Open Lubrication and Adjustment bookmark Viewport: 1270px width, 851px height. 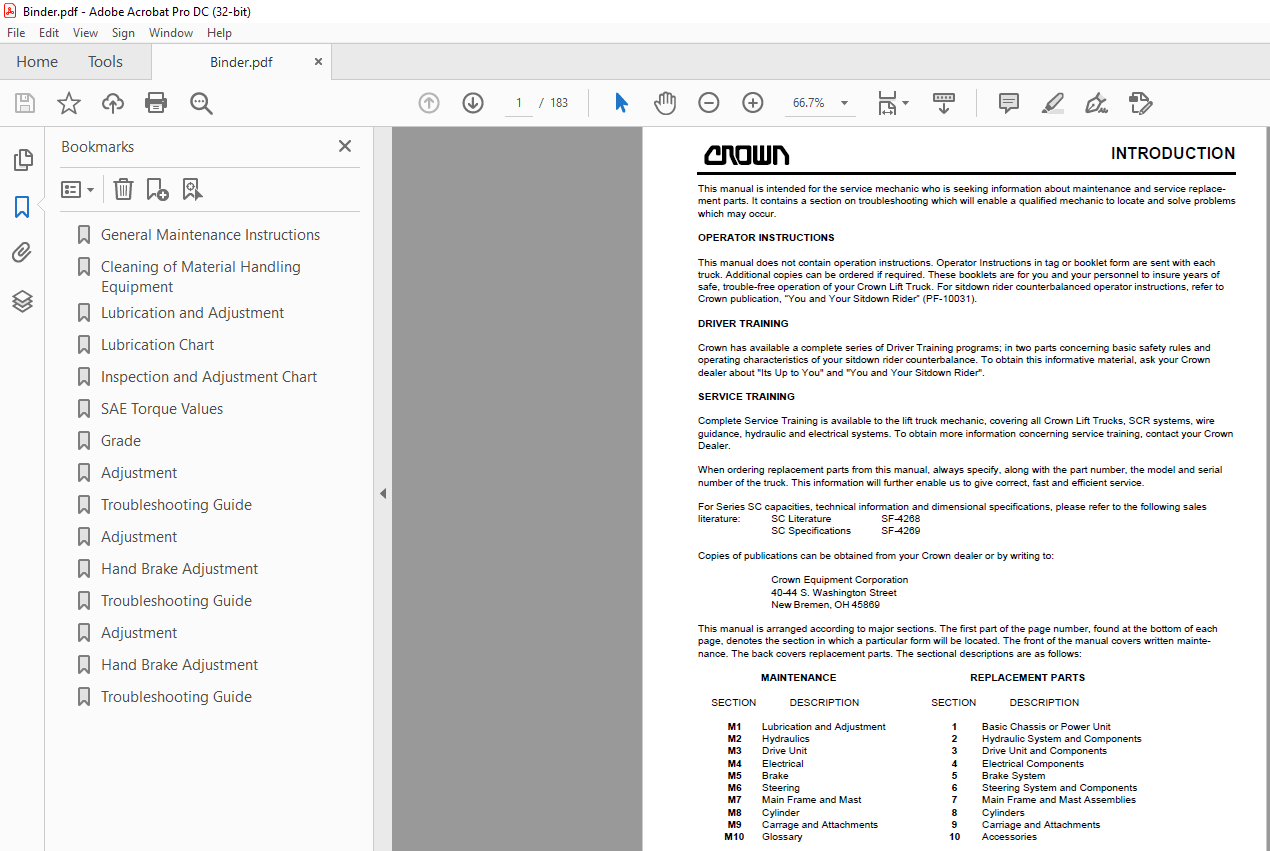pos(192,313)
